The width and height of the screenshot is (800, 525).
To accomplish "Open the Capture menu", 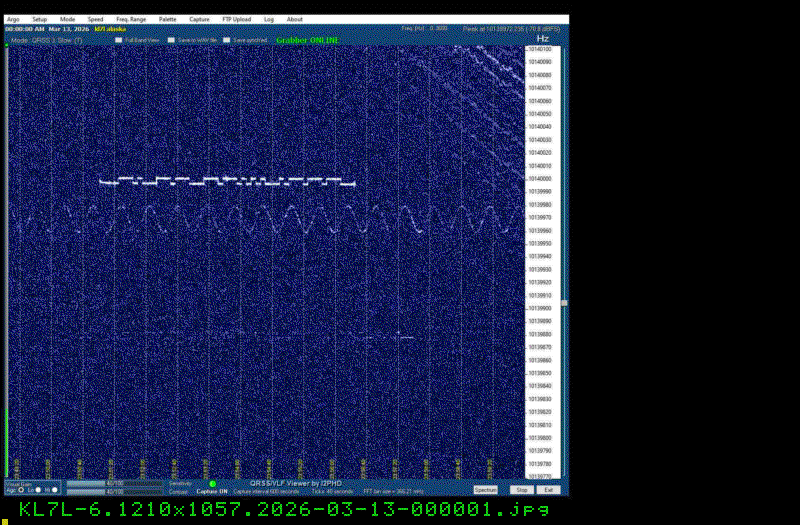I will pos(200,19).
